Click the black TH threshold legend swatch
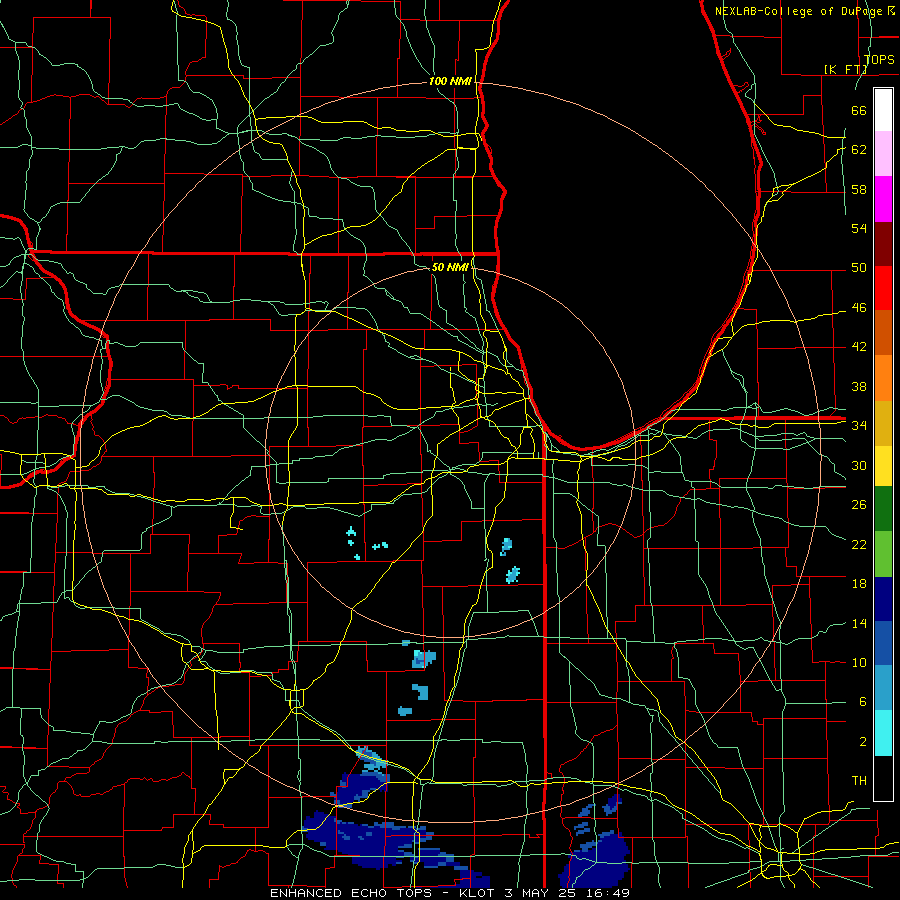 click(883, 778)
